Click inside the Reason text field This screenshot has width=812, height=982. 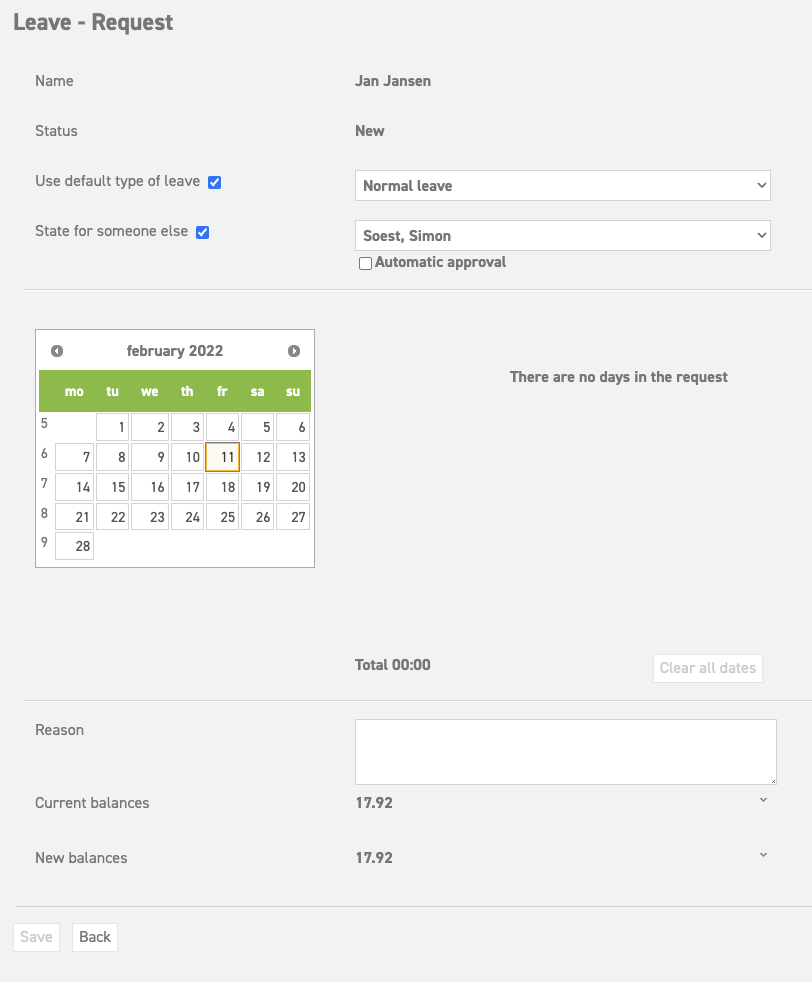point(565,750)
